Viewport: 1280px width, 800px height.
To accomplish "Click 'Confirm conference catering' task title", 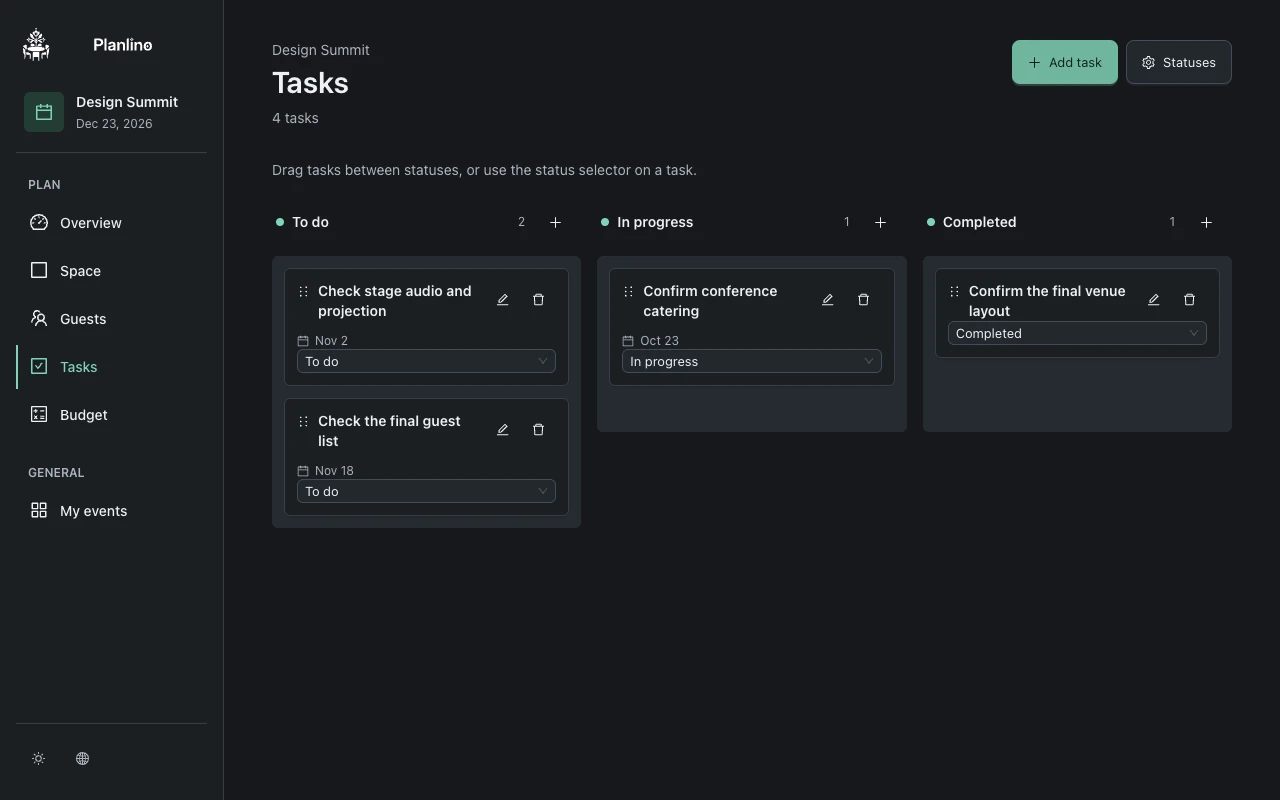I will [710, 301].
